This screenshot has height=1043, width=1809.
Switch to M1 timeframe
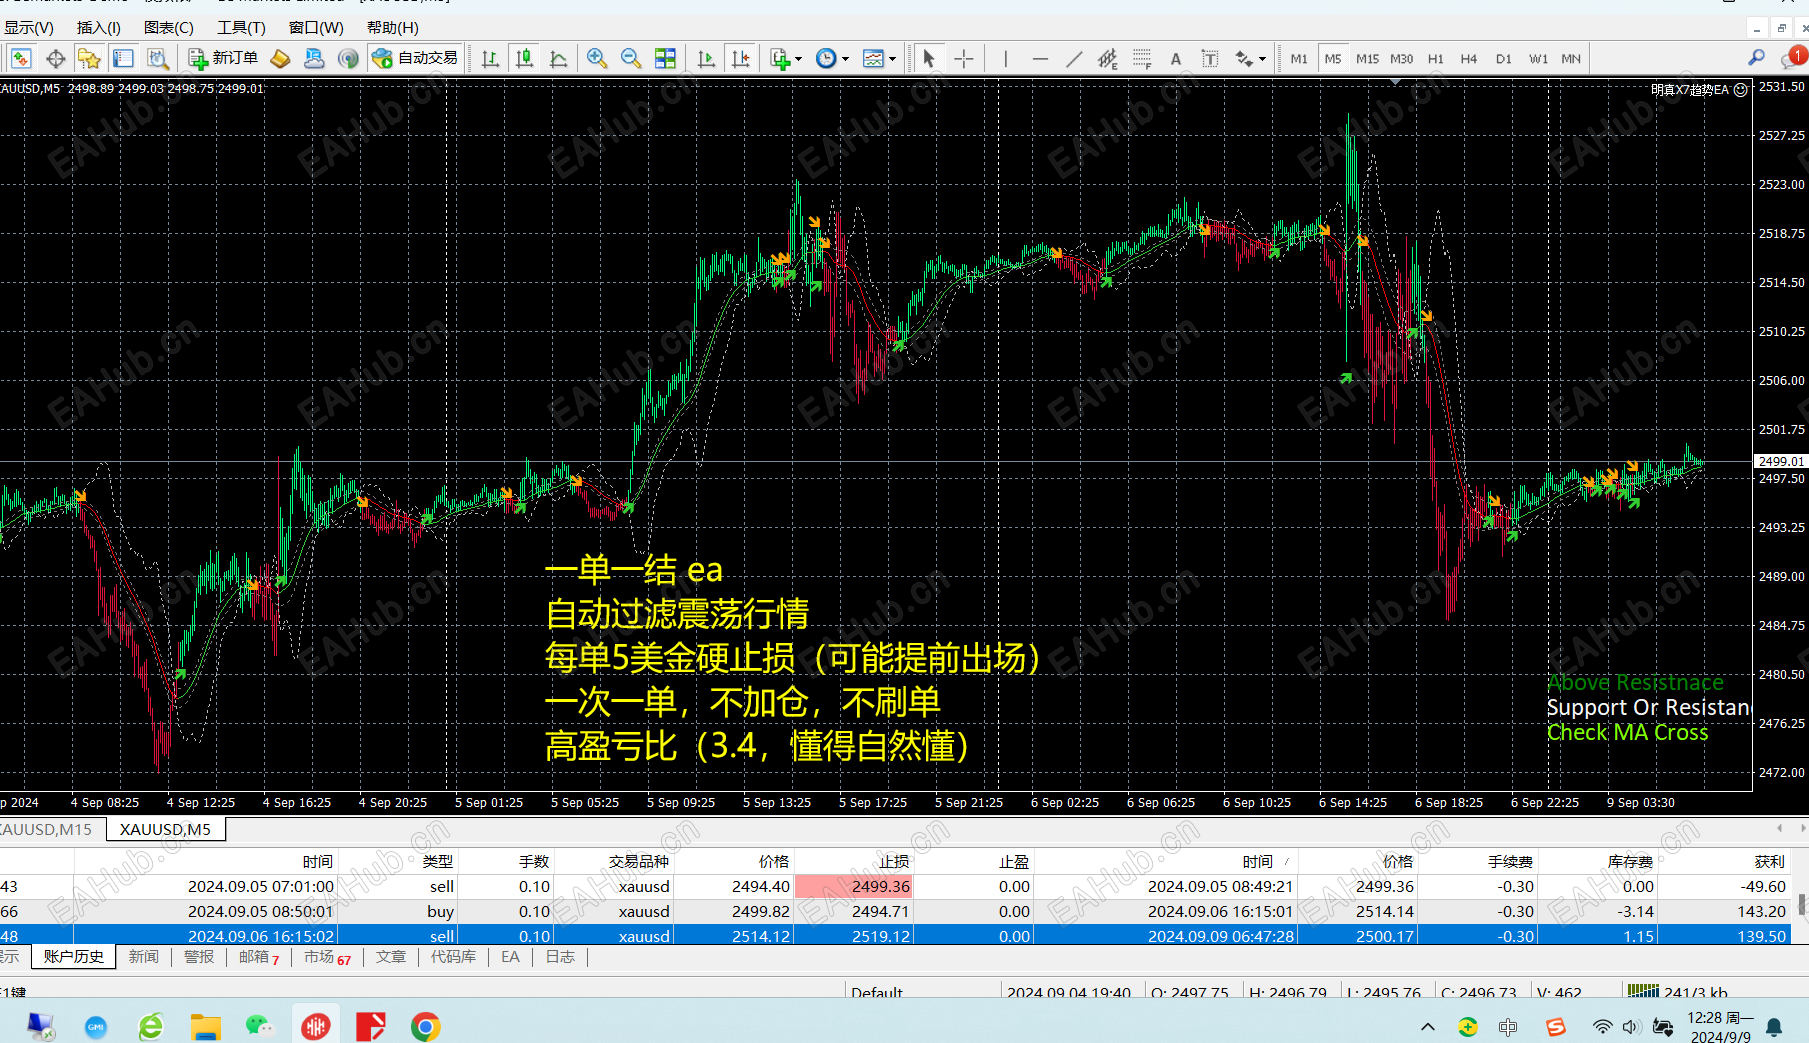coord(1299,59)
